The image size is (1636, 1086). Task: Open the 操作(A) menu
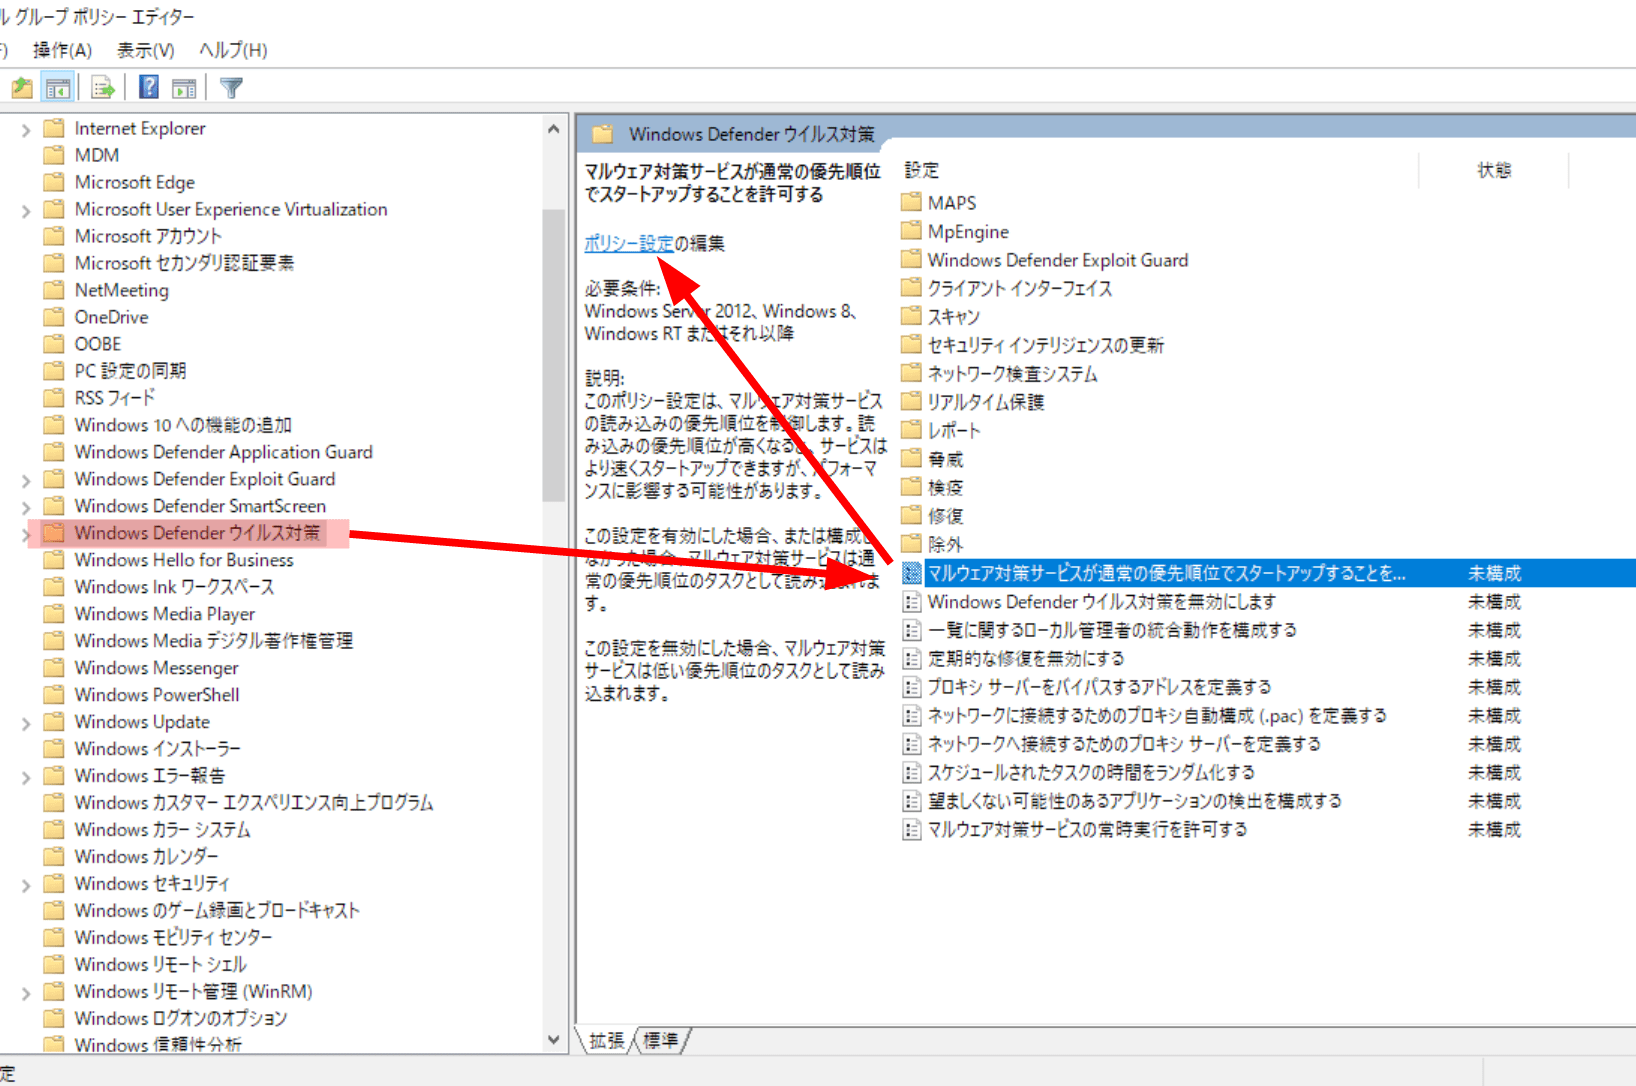(62, 50)
